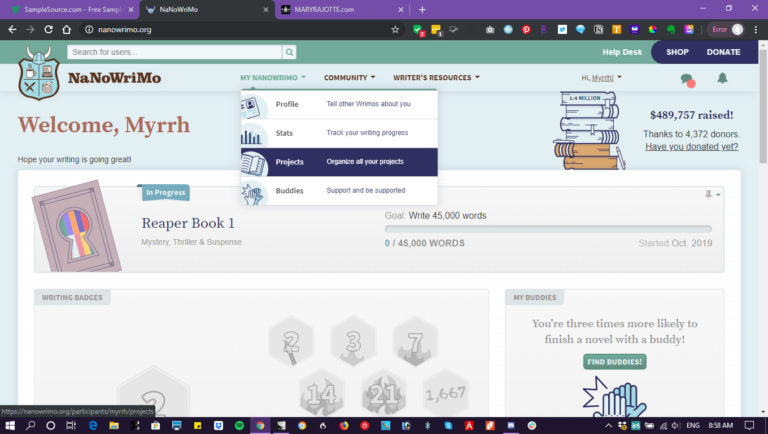
Task: Click the Have you donated yet? link
Action: (691, 147)
